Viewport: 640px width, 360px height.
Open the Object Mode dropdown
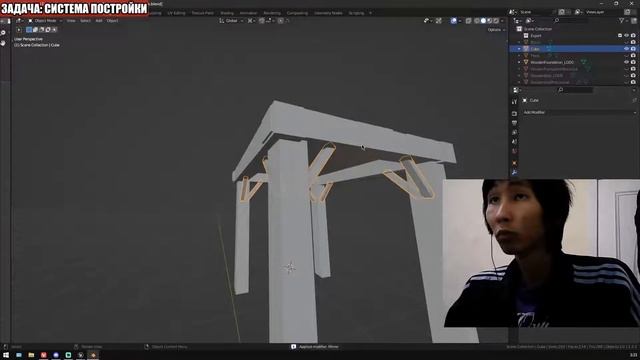coord(45,20)
